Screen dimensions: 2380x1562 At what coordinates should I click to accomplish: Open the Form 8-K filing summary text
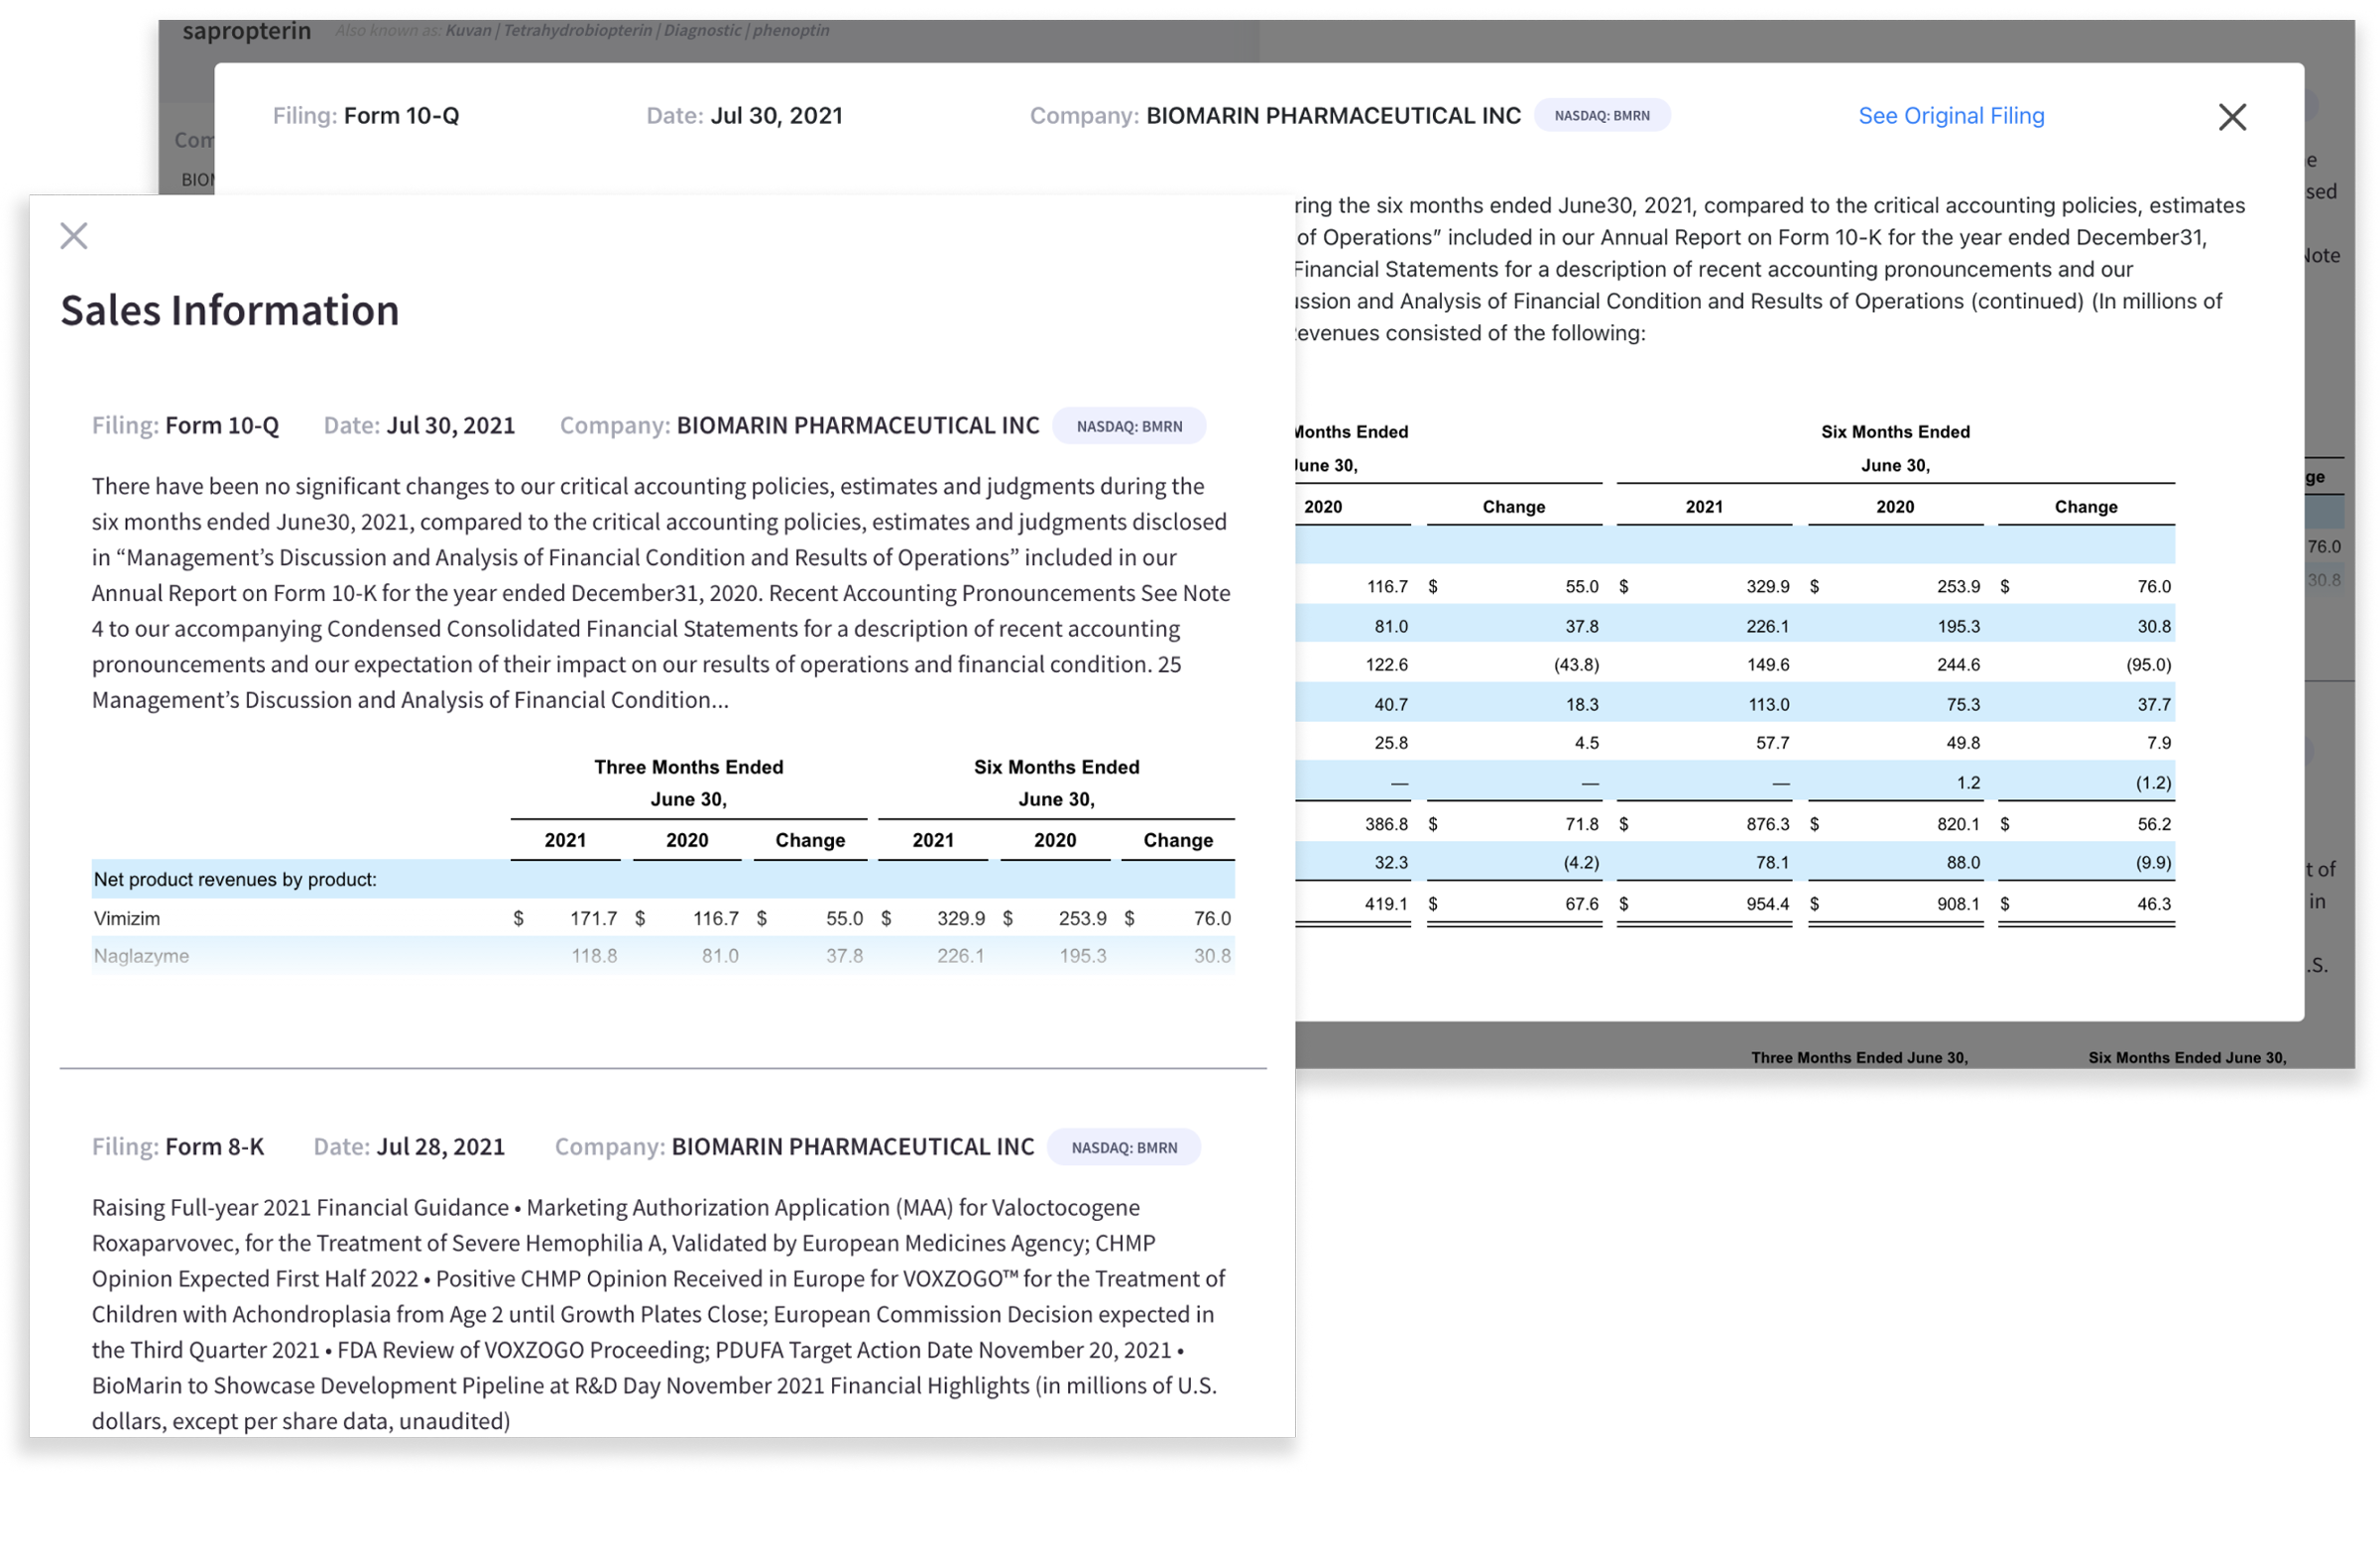click(x=655, y=1313)
